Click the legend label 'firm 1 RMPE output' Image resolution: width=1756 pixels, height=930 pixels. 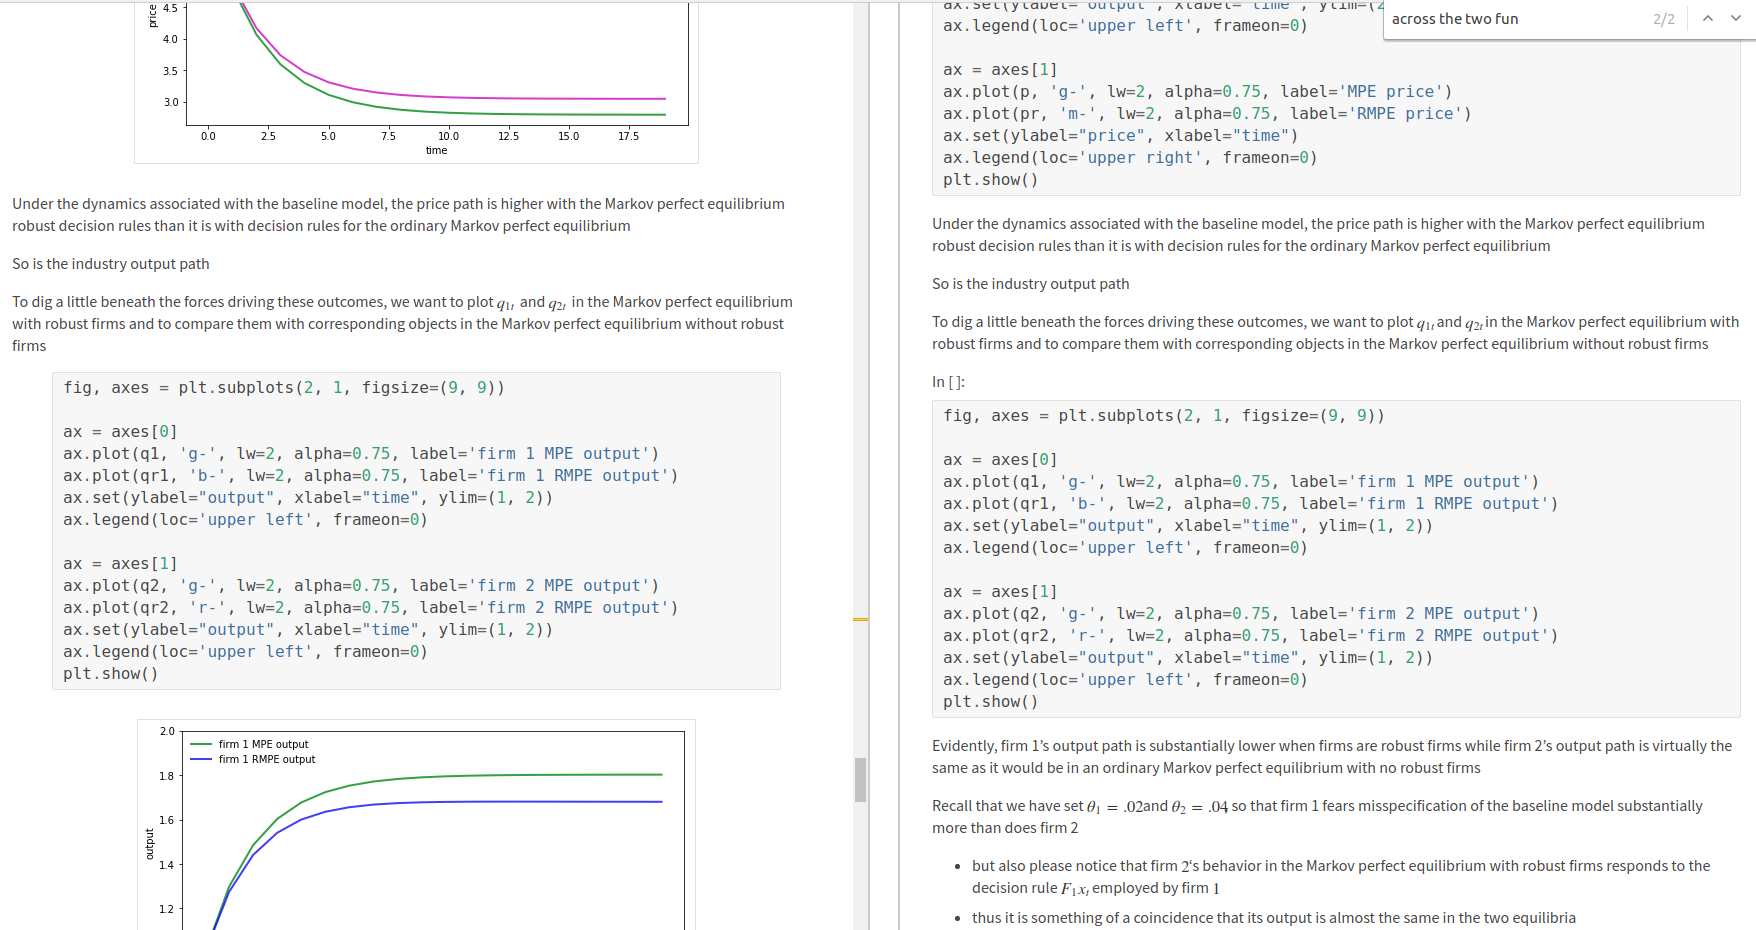(x=270, y=759)
